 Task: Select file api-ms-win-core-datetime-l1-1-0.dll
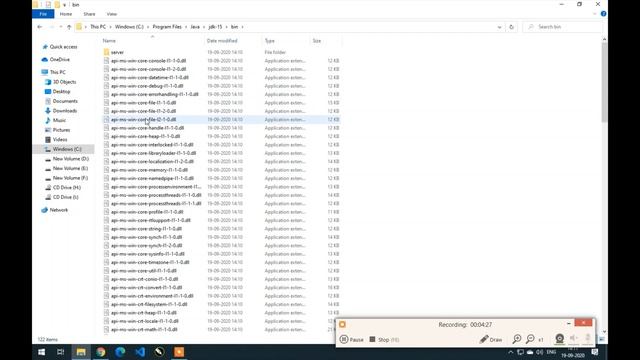[x=149, y=78]
